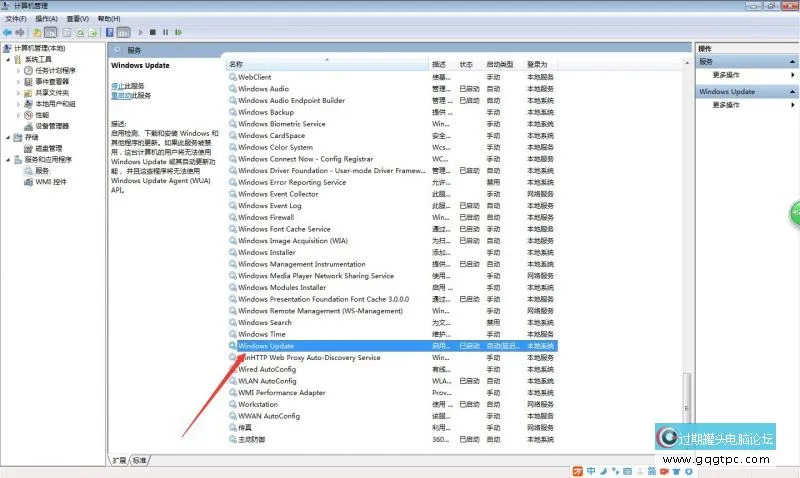Collapse the 服务和应用程序 tree node
The height and width of the screenshot is (478, 800).
coord(8,160)
